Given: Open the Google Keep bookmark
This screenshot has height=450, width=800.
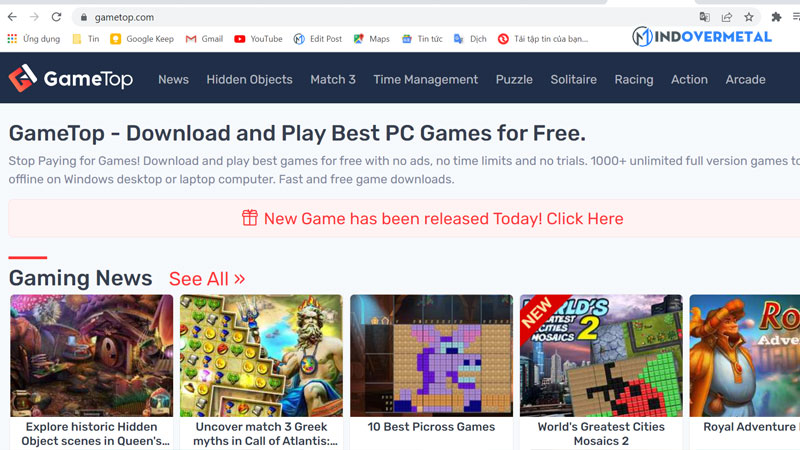Looking at the screenshot, I should (x=142, y=39).
